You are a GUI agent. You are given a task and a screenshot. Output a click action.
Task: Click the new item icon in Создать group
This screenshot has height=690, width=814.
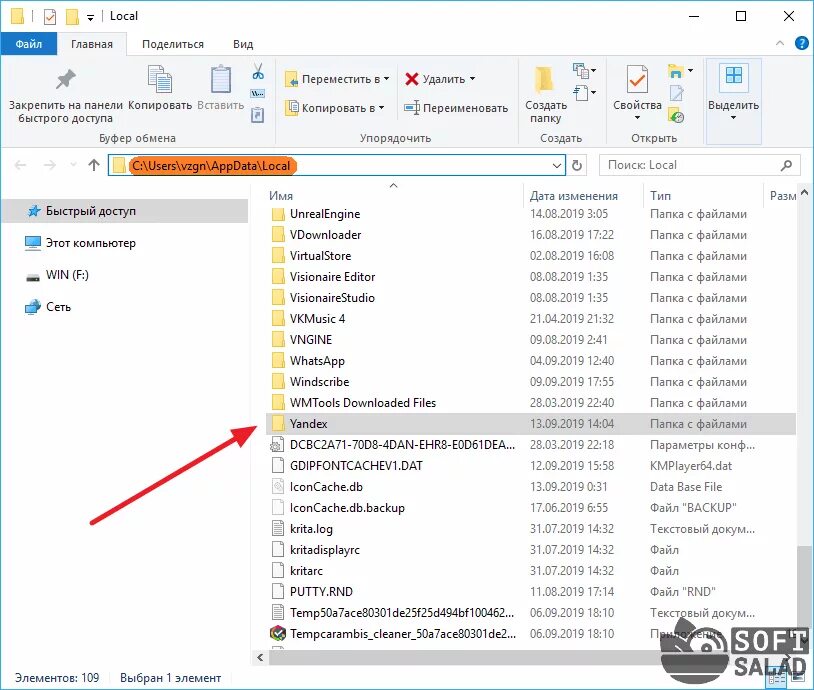pos(581,70)
